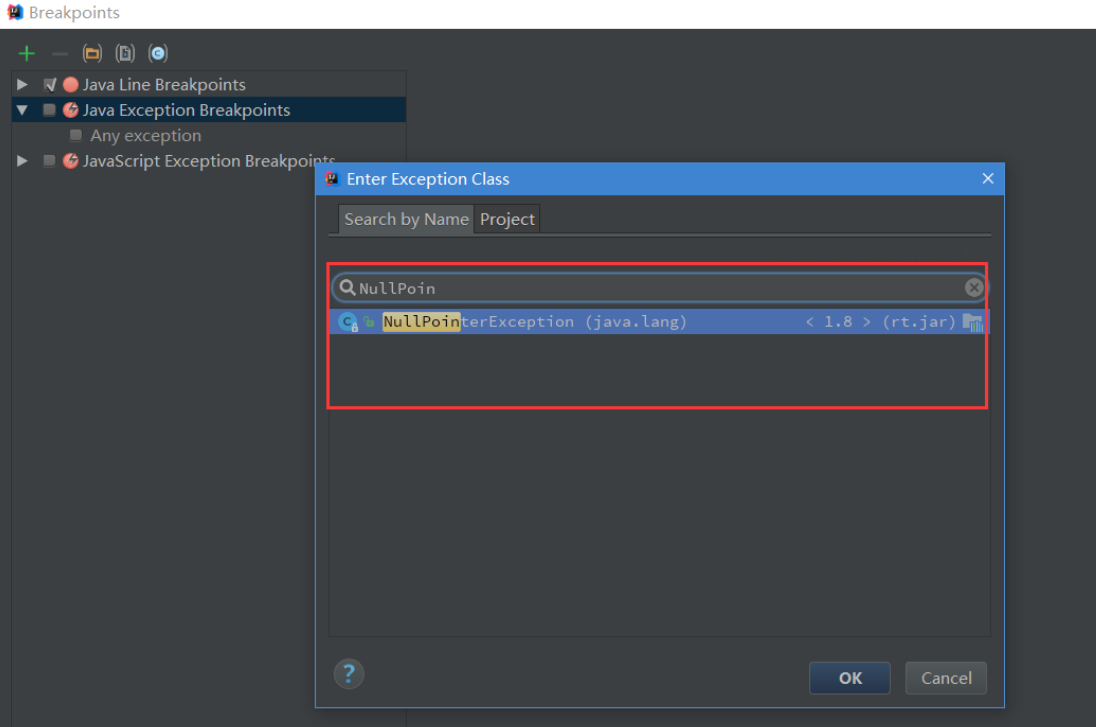Click IntelliJ icon in Breakpoints title bar
This screenshot has width=1096, height=727.
(x=15, y=13)
